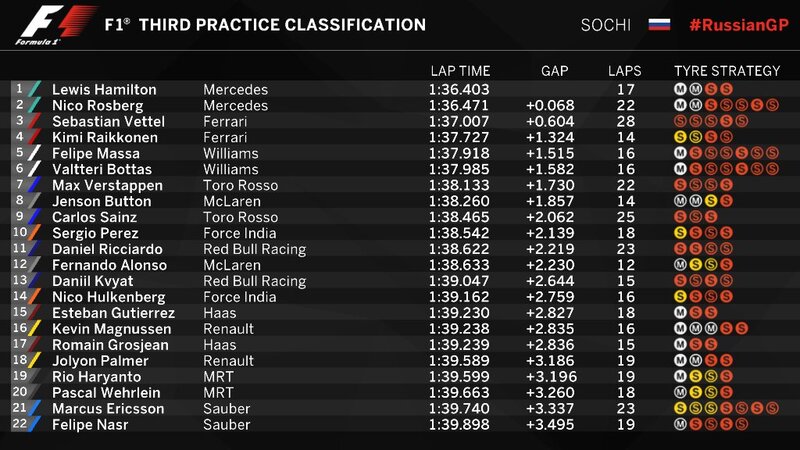
Task: Click Perez's yellow soft tyre icon
Action: (x=680, y=232)
